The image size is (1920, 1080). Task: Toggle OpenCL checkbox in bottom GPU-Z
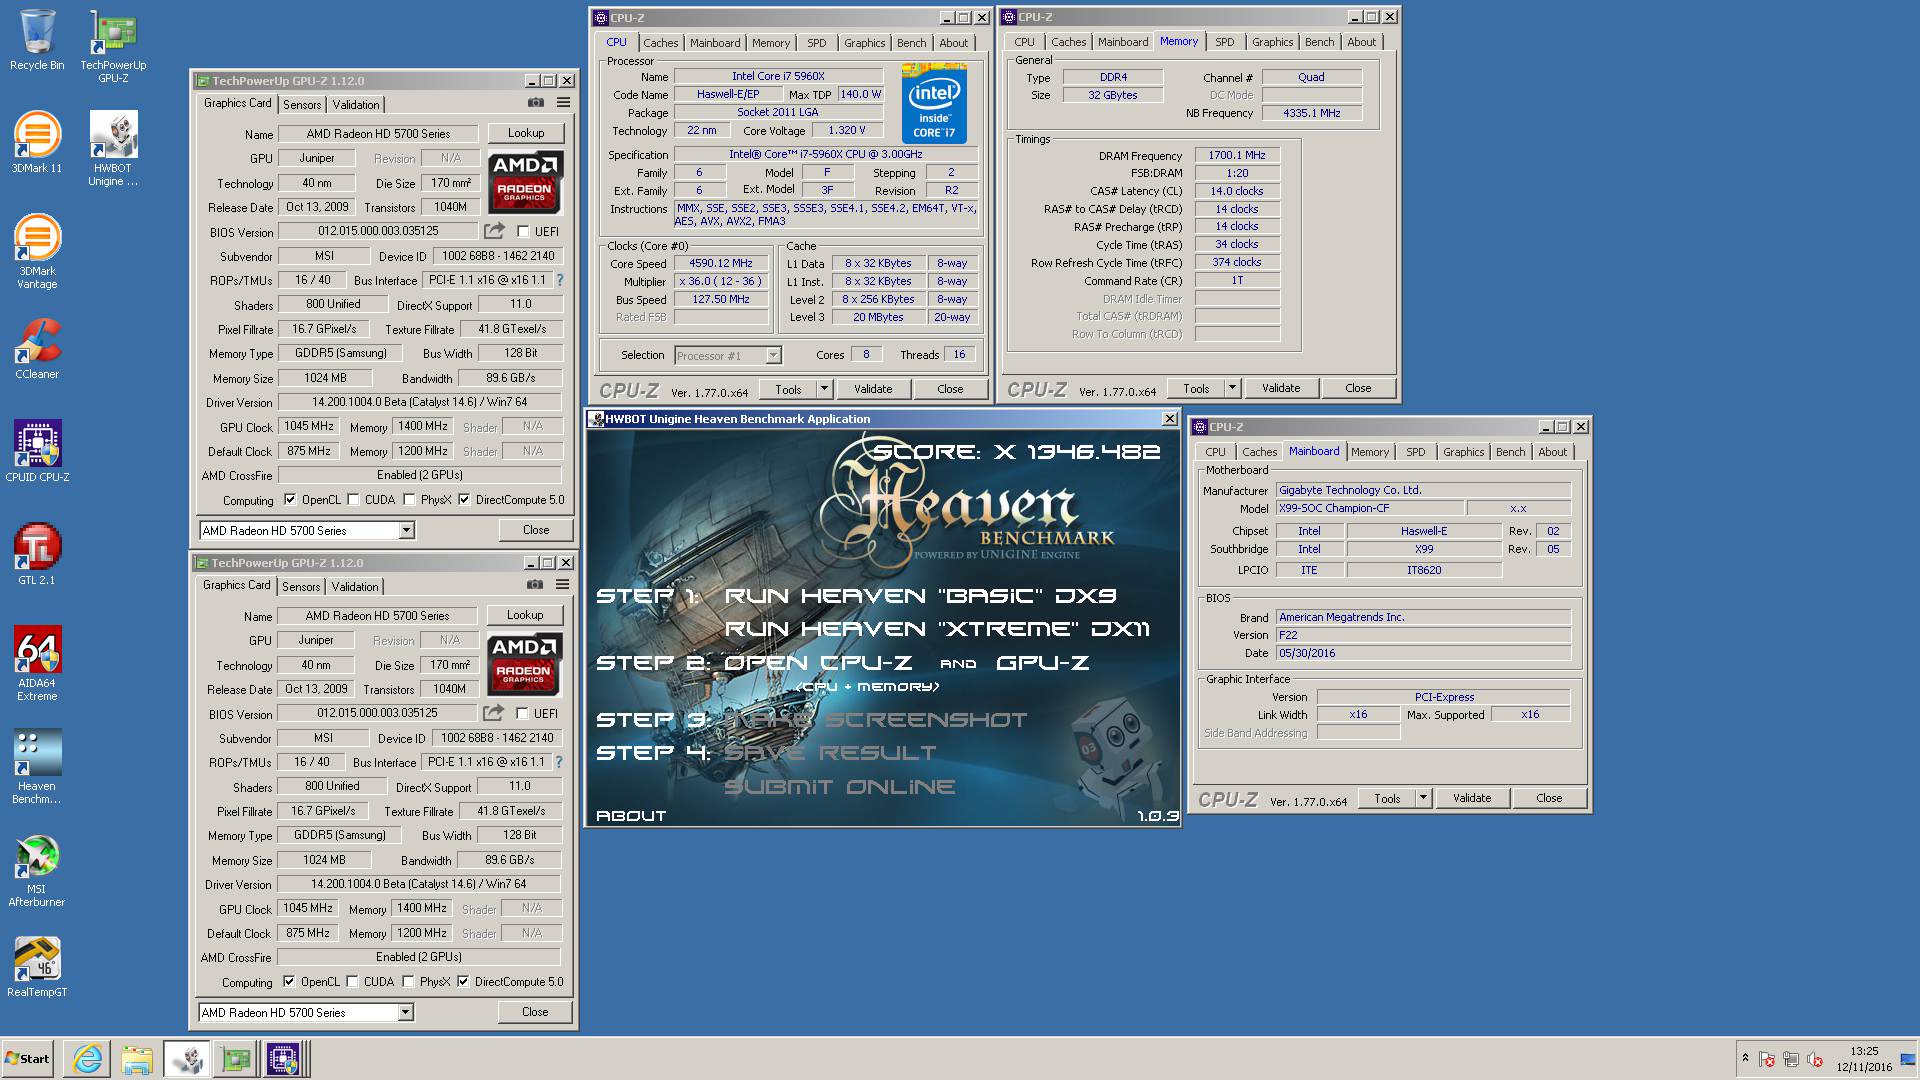click(289, 982)
